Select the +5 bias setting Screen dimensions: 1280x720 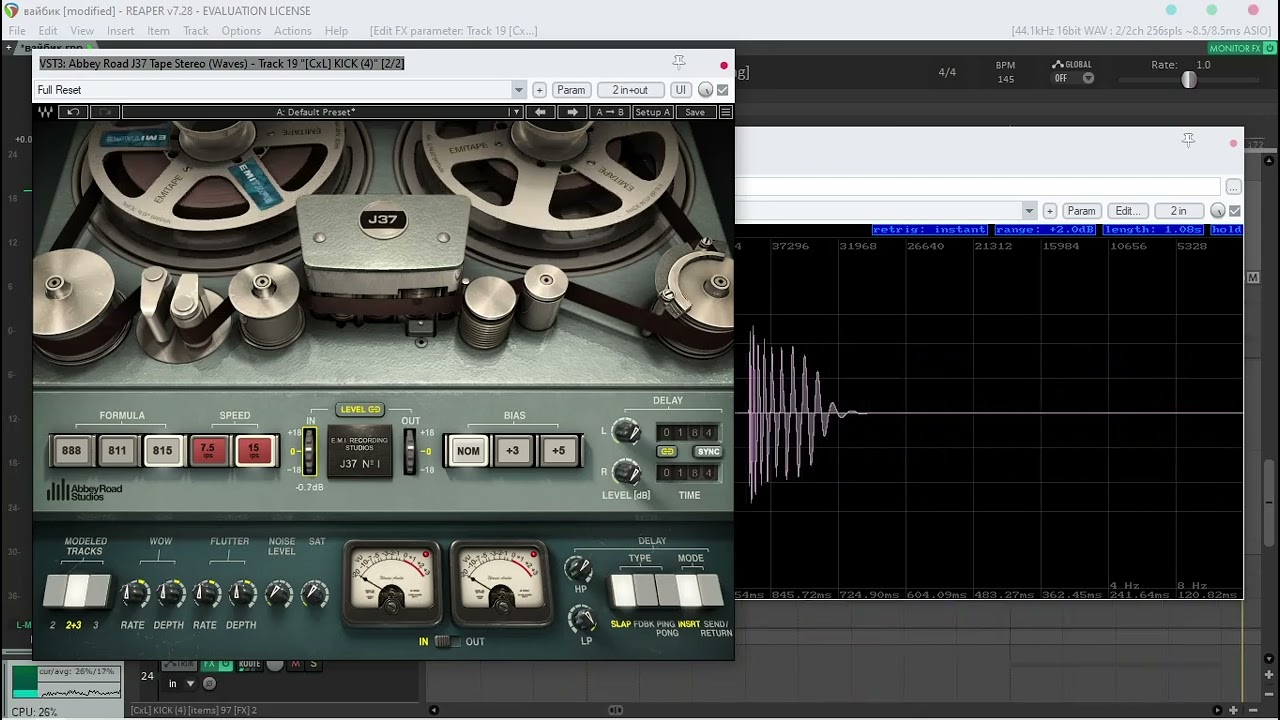pyautogui.click(x=558, y=451)
